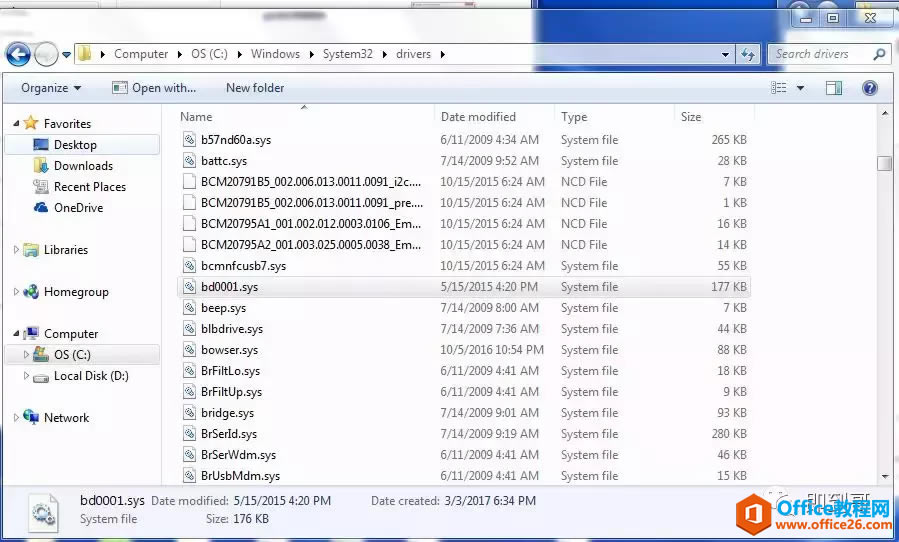This screenshot has height=542, width=899.
Task: Open dropdown after drivers in breadcrumb
Action: click(x=443, y=54)
